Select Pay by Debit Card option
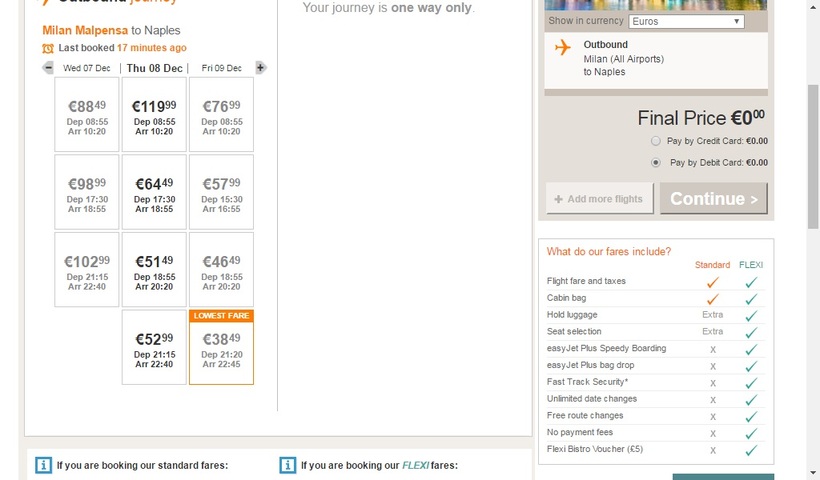820x480 pixels. [656, 162]
